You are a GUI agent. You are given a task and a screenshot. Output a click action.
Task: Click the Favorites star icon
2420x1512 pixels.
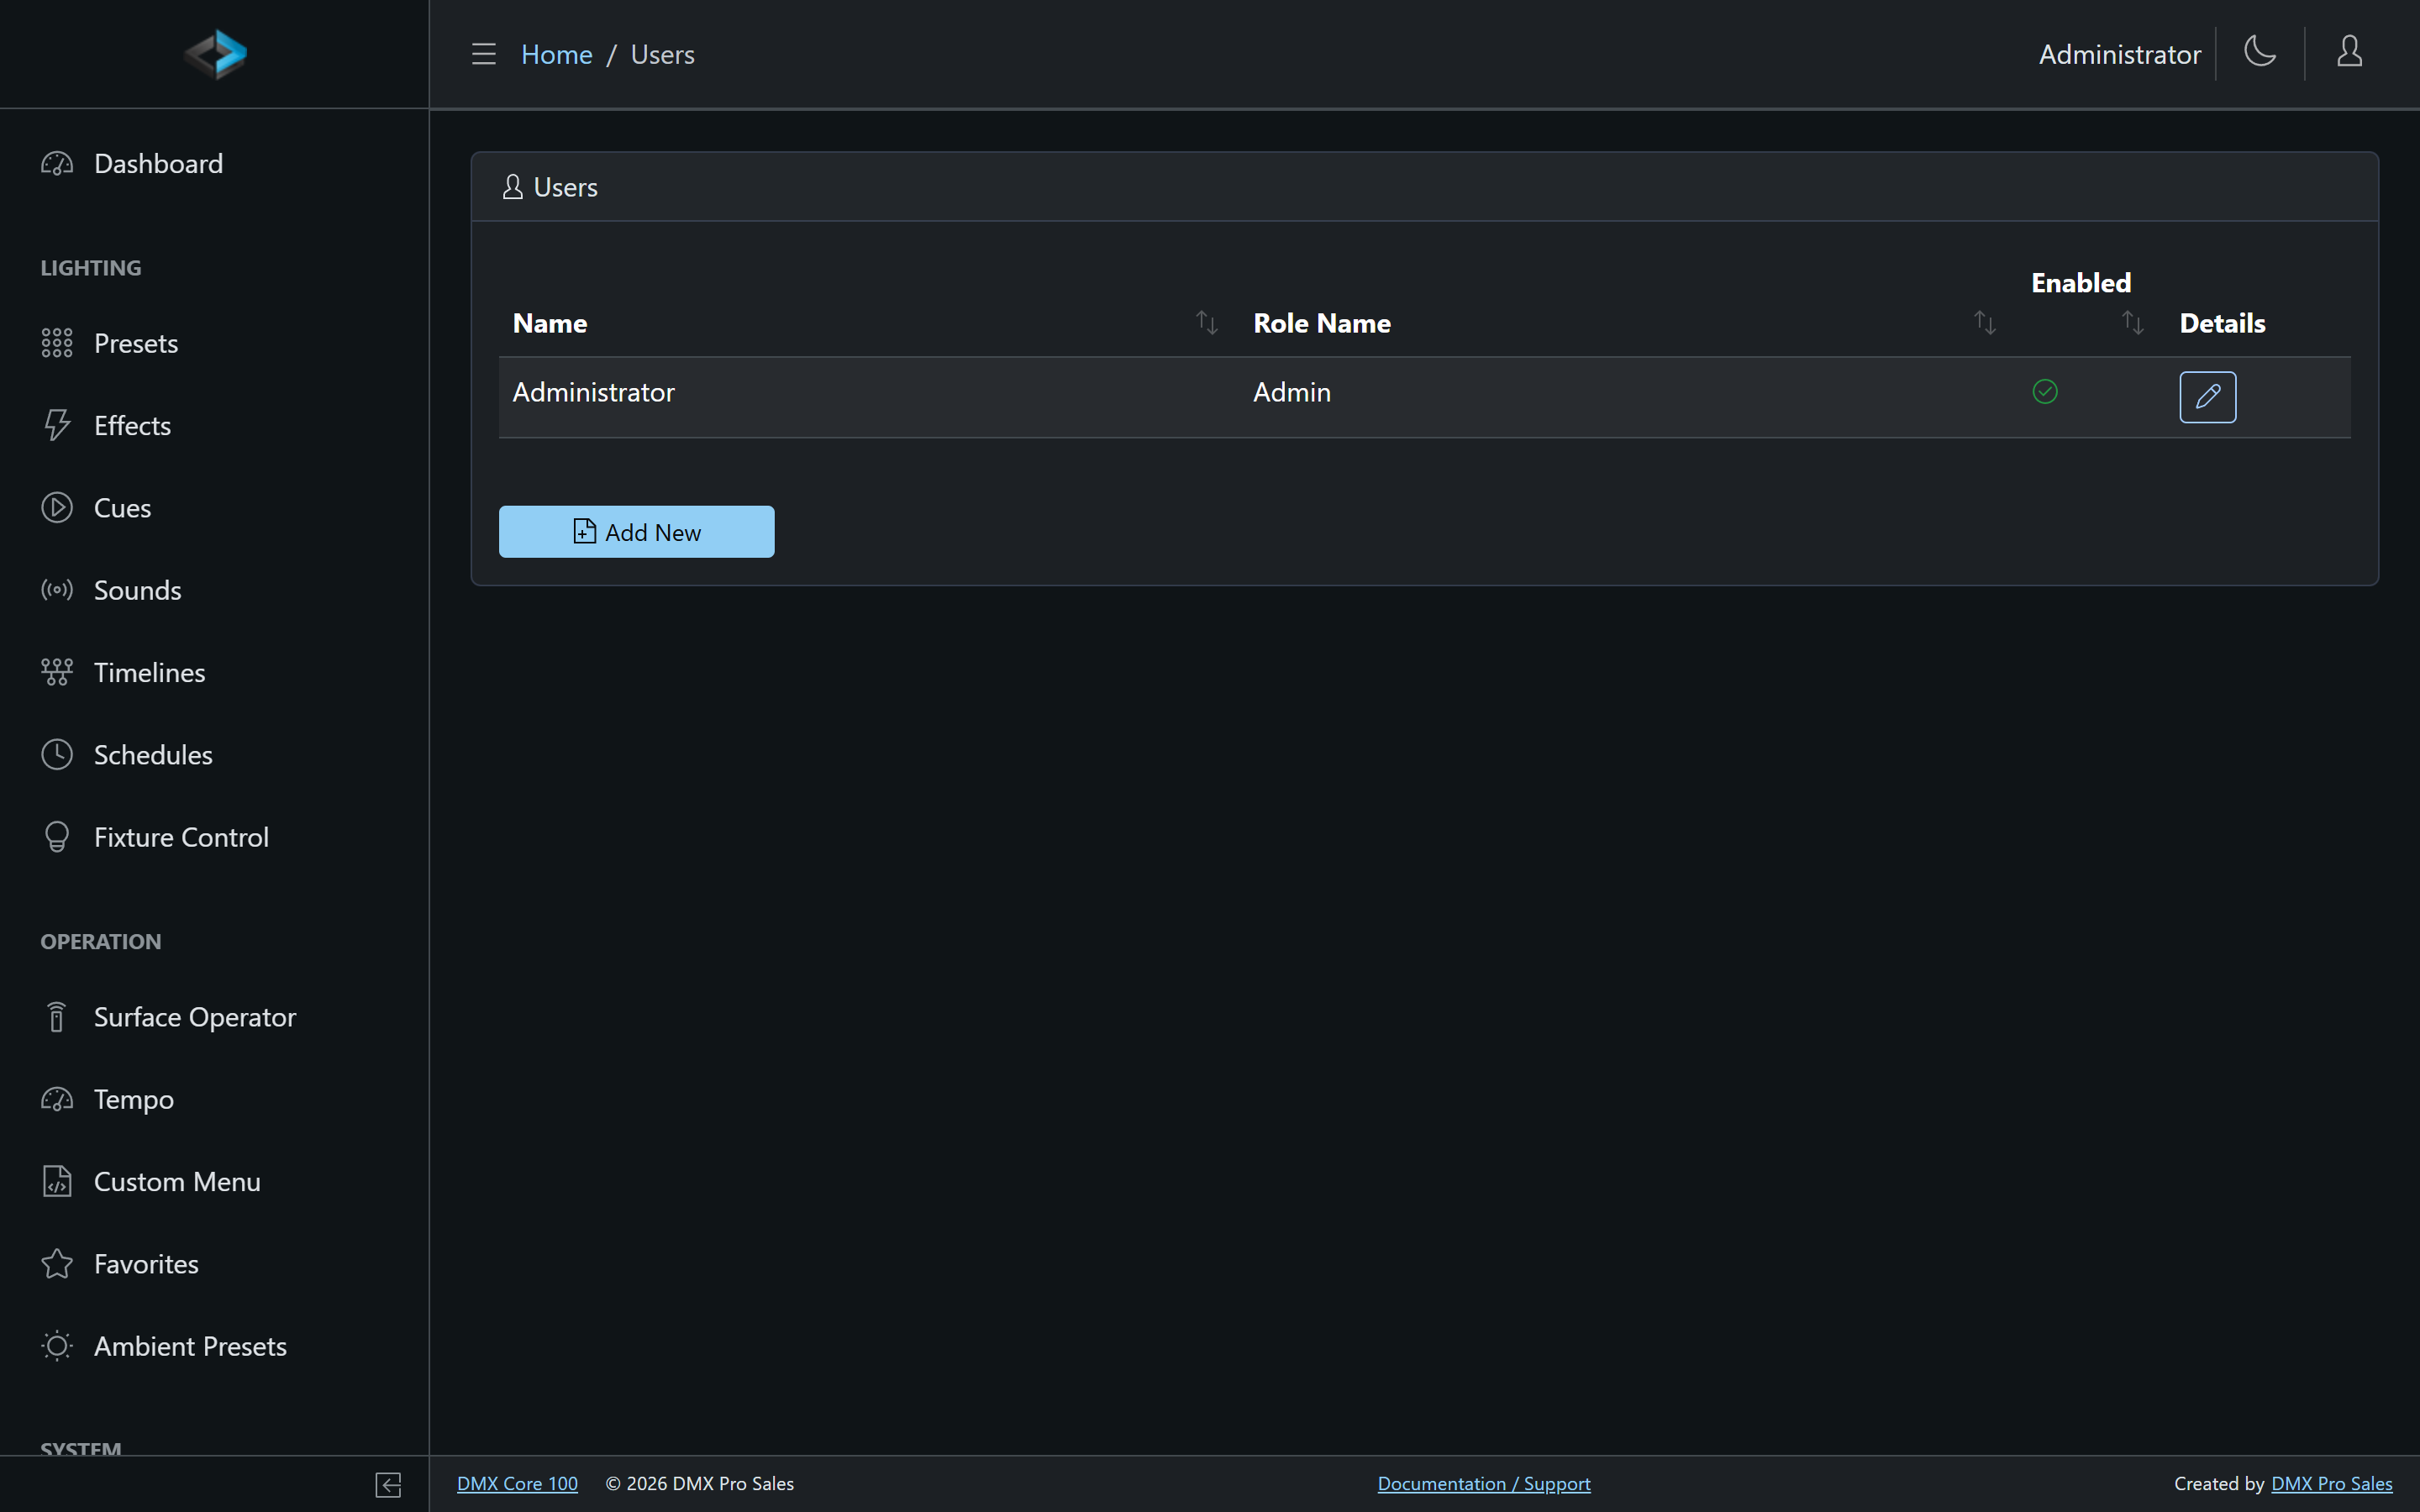coord(57,1264)
